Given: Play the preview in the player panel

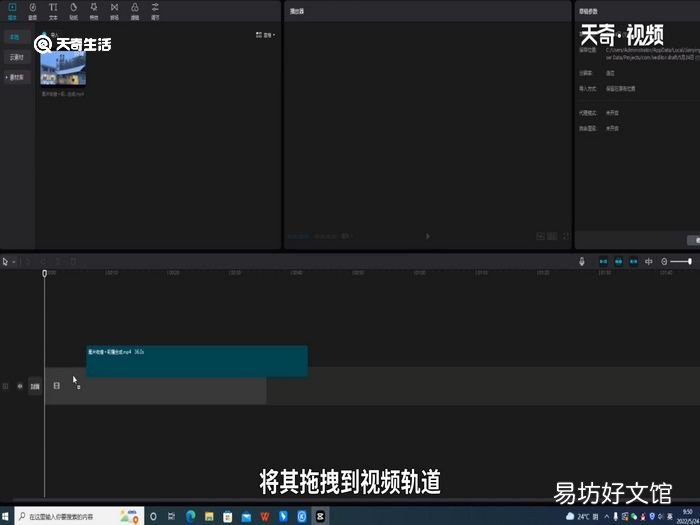Looking at the screenshot, I should pyautogui.click(x=428, y=236).
